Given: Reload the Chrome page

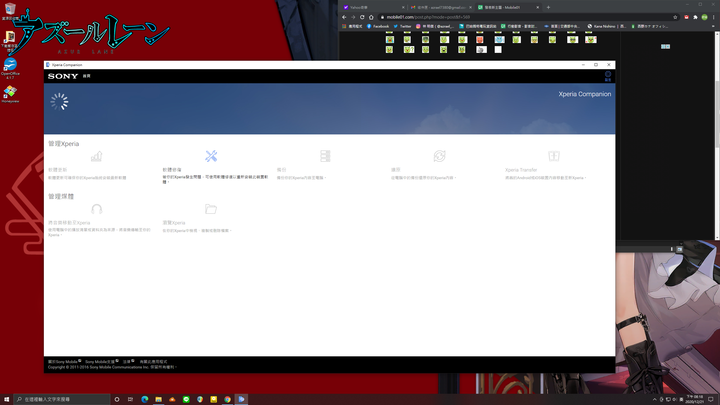Looking at the screenshot, I should click(x=362, y=17).
